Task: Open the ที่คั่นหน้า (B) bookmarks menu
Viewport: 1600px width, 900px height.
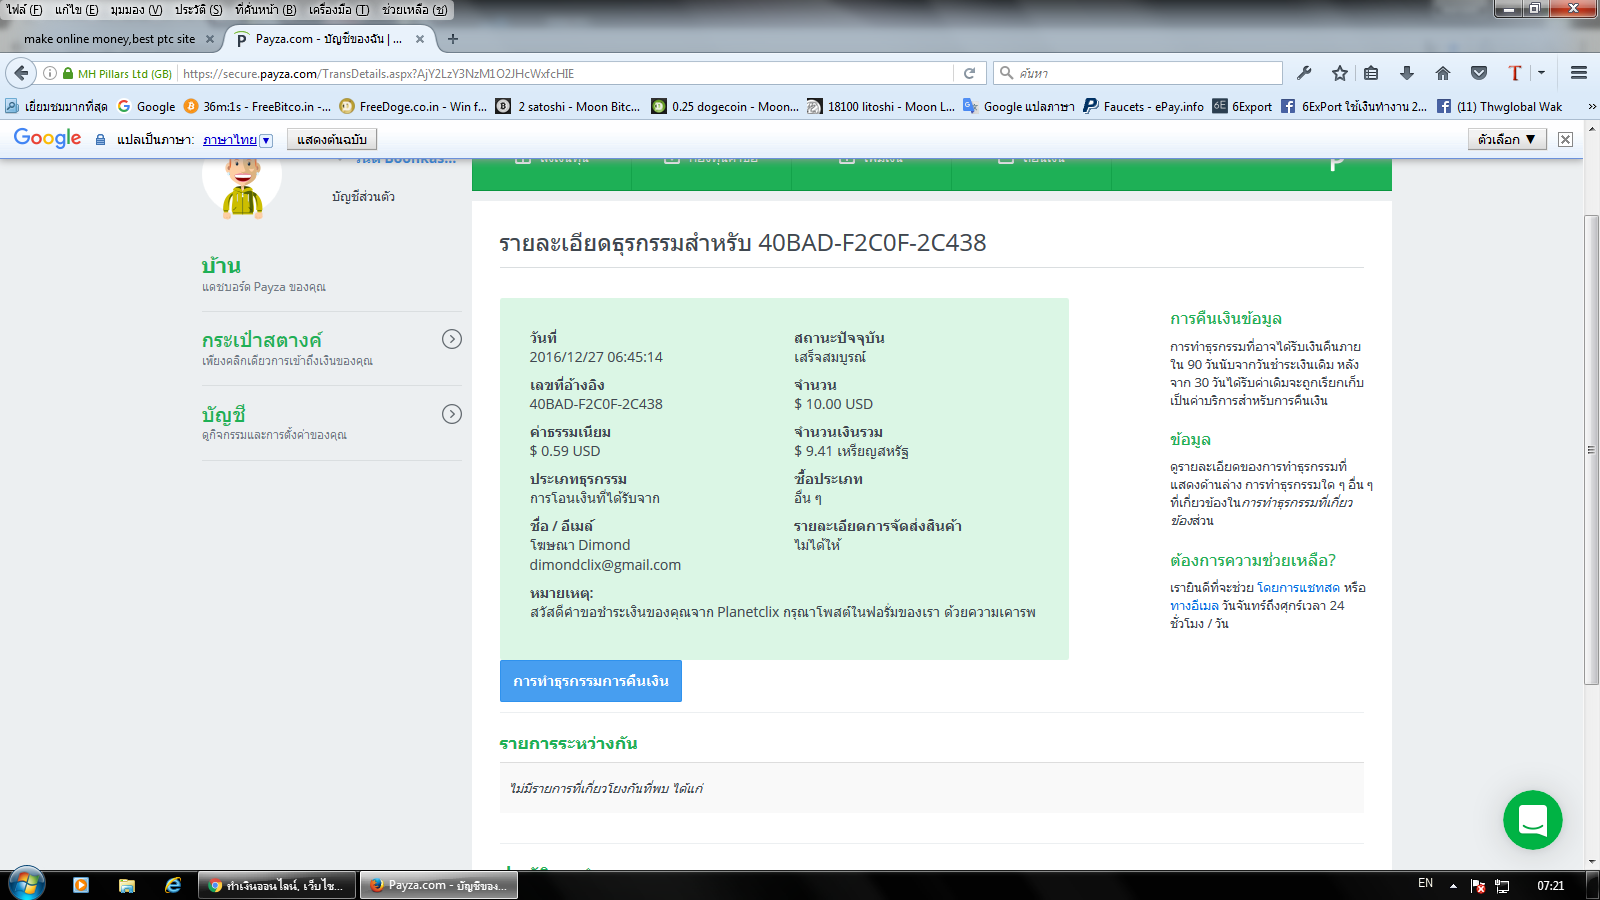Action: 265,10
